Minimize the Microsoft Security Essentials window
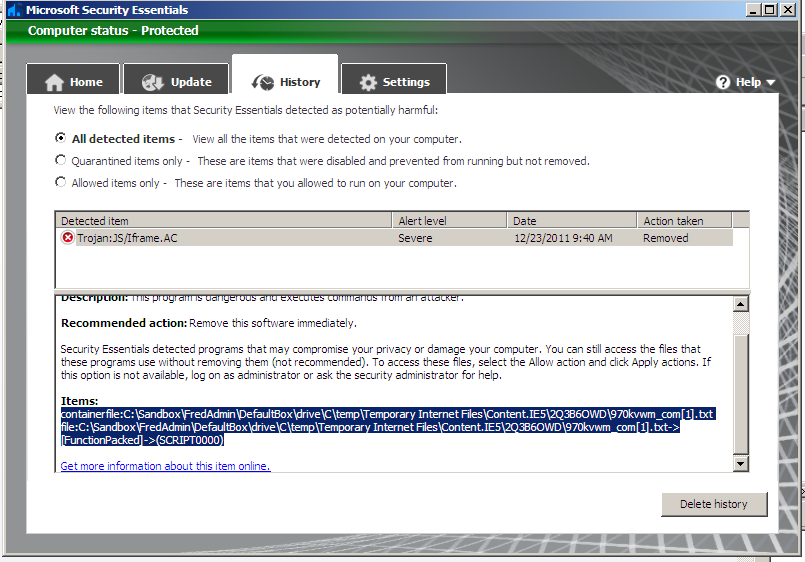805x562 pixels. click(753, 10)
